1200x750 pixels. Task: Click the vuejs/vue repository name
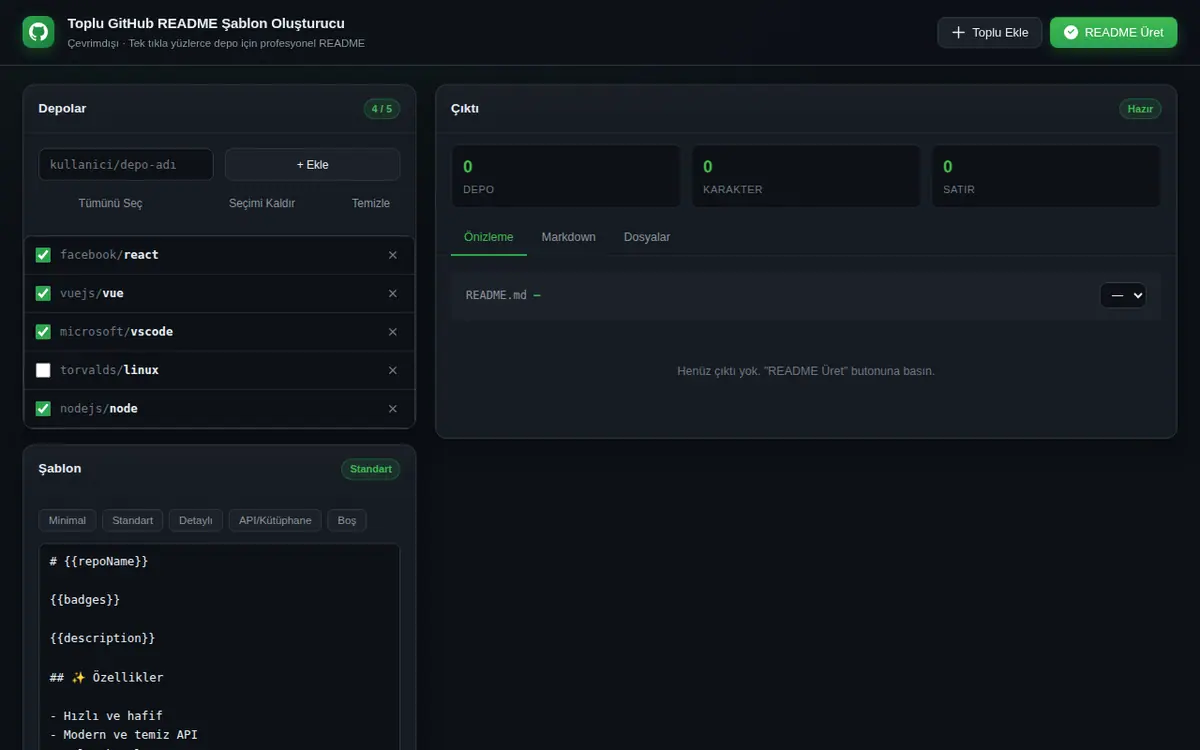[x=92, y=294]
